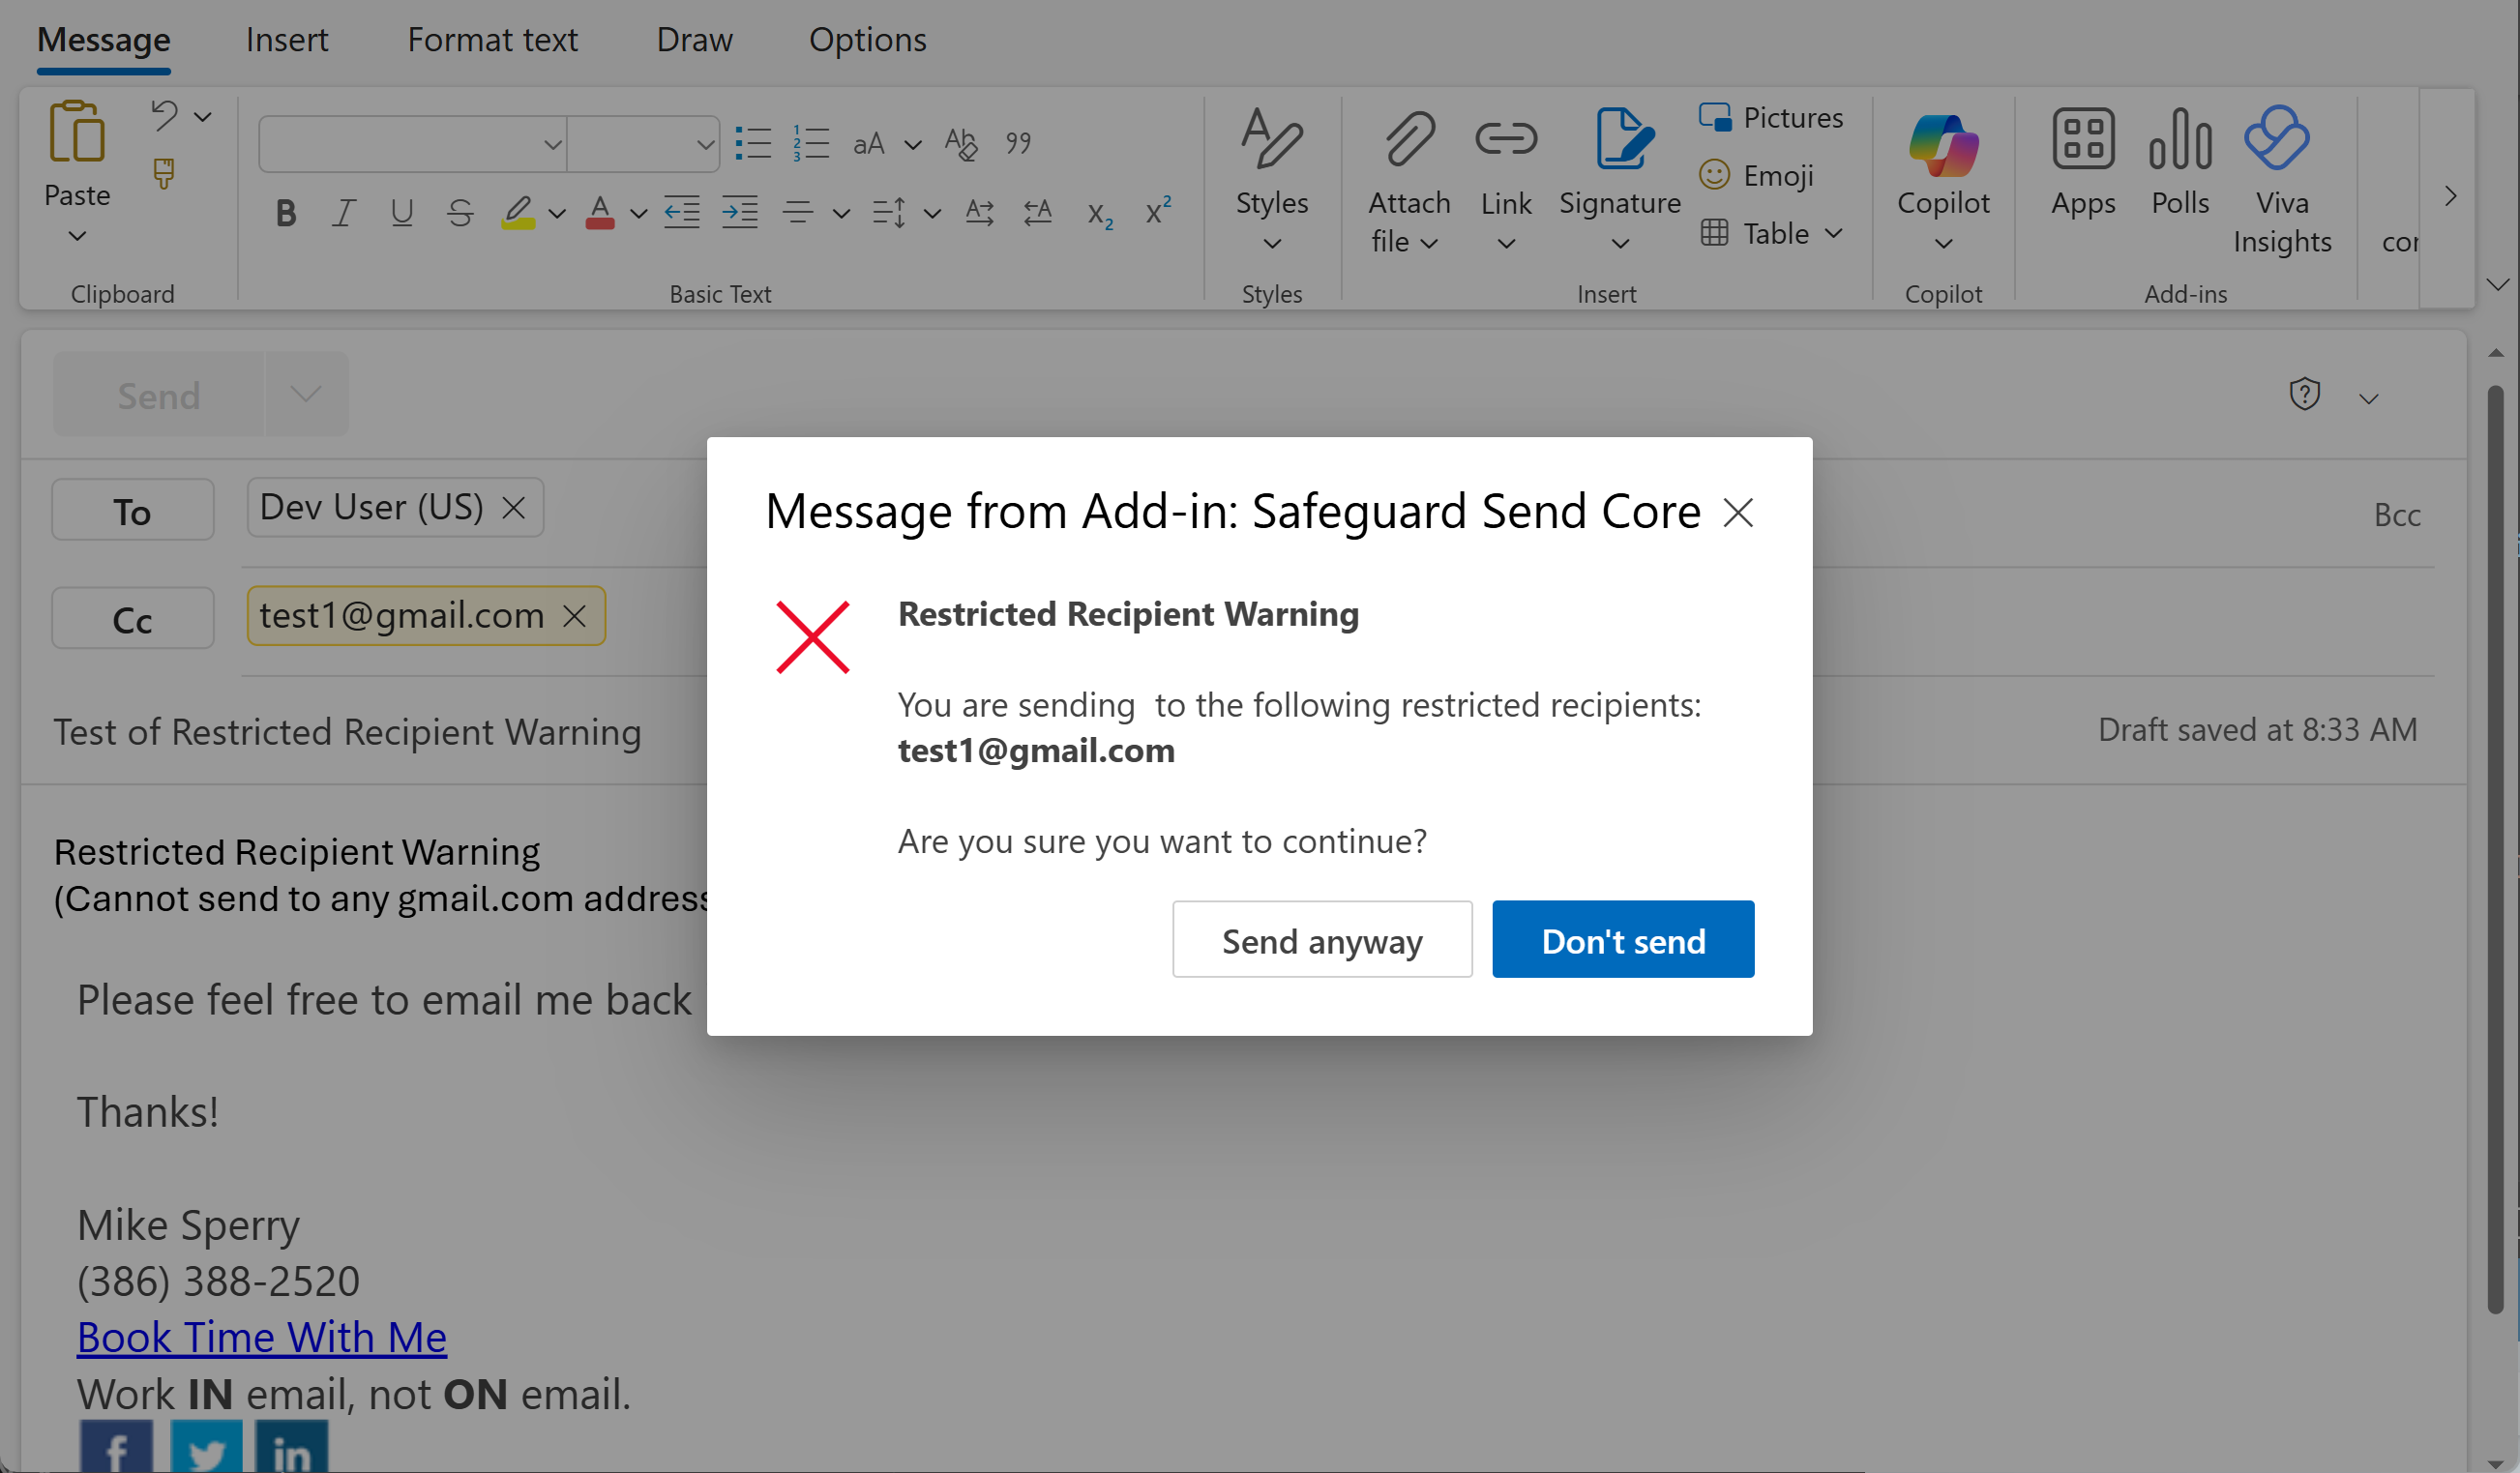This screenshot has width=2520, height=1473.
Task: Toggle Superscript formatting
Action: point(1158,211)
